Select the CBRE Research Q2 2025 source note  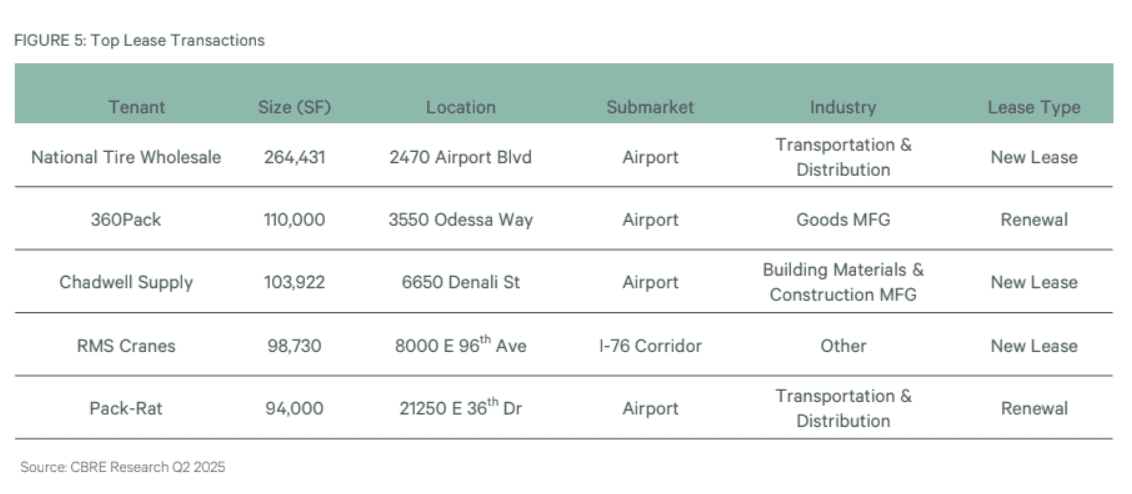click(x=123, y=467)
